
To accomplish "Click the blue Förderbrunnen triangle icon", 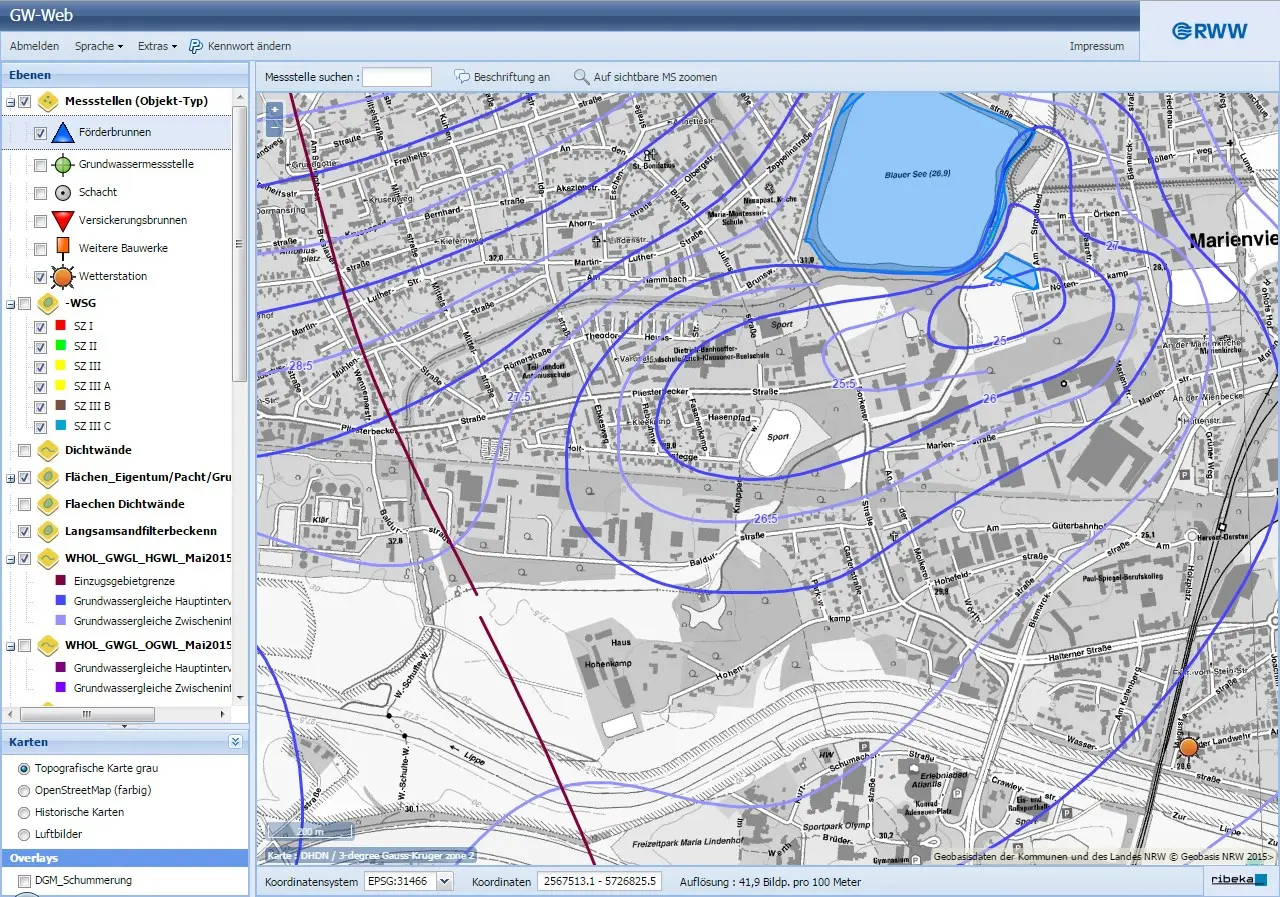I will pos(63,132).
